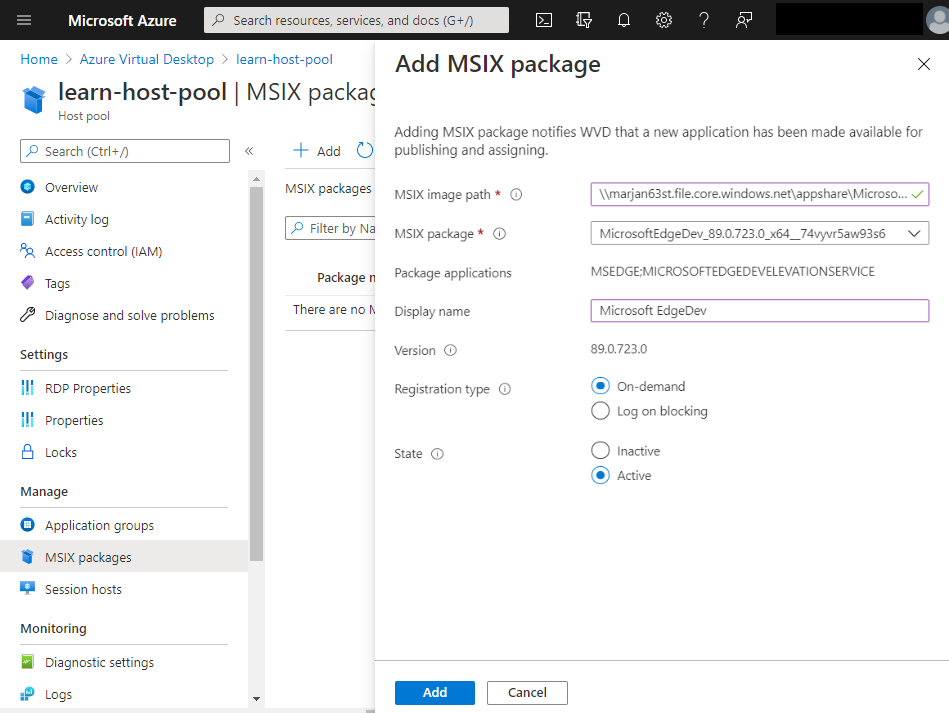Click the Add command in the toolbar
Screen dimensions: 949x713
tap(317, 151)
